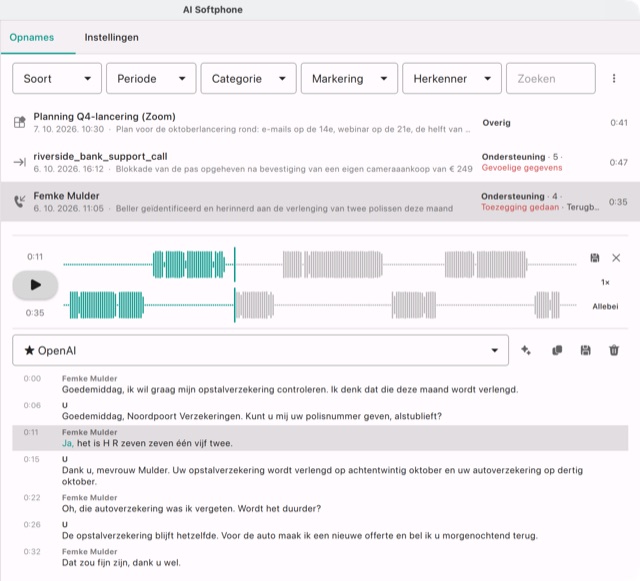
Task: Play the recording with the play button
Action: pyautogui.click(x=35, y=285)
